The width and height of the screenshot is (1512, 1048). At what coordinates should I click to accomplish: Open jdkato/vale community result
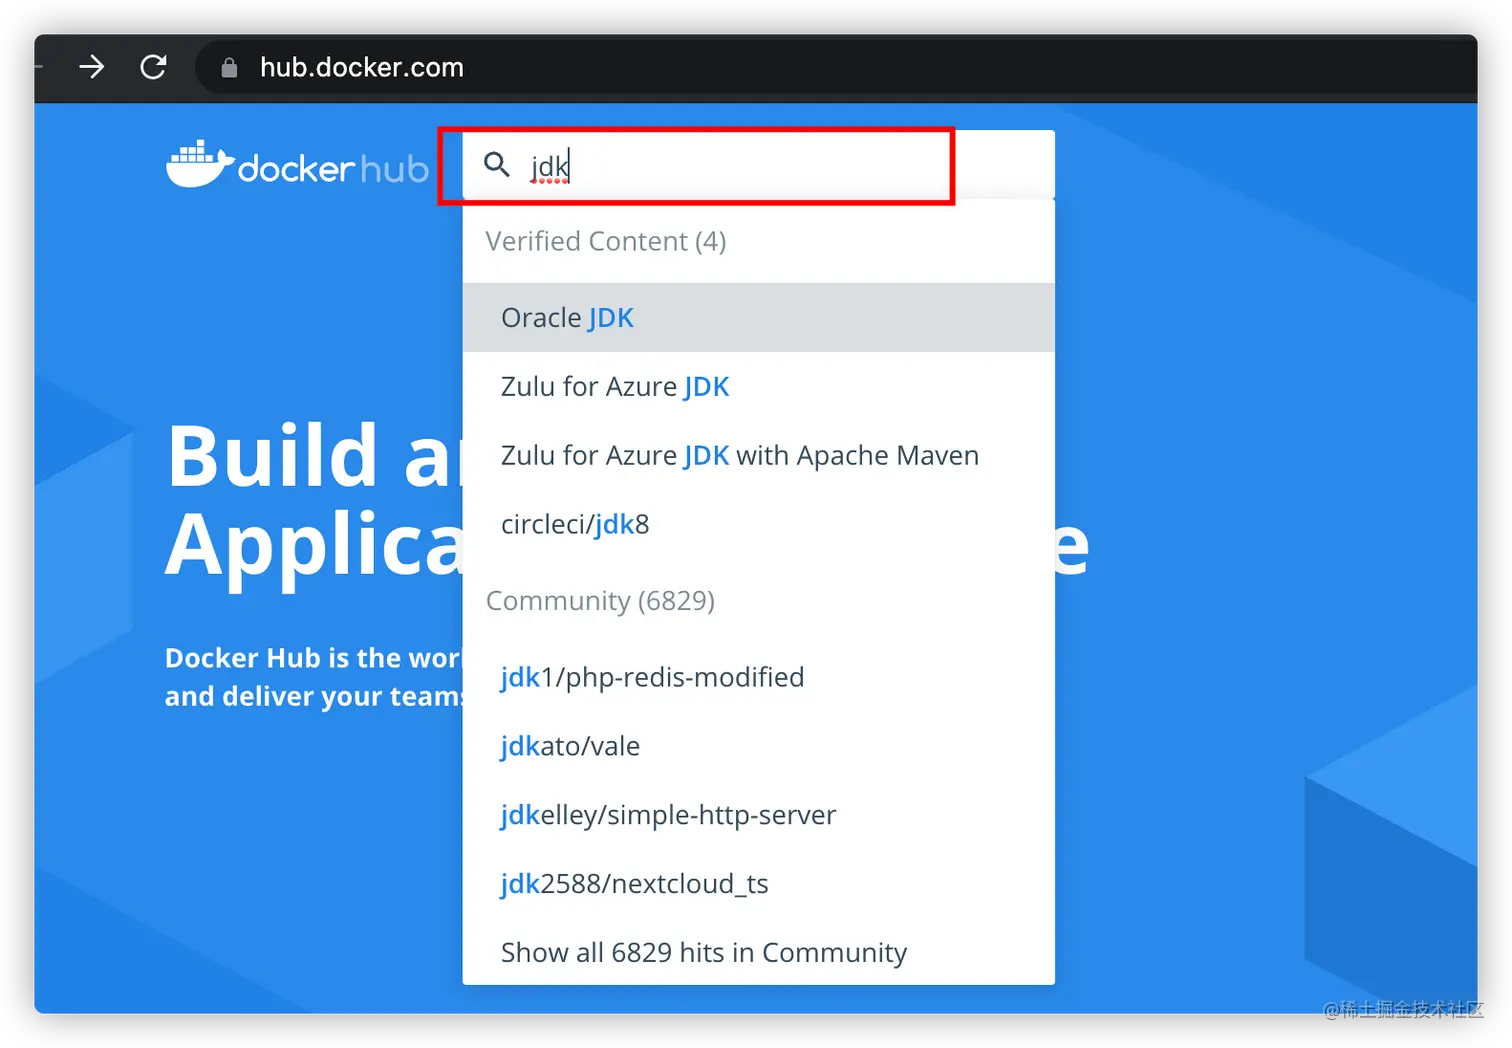tap(758, 746)
